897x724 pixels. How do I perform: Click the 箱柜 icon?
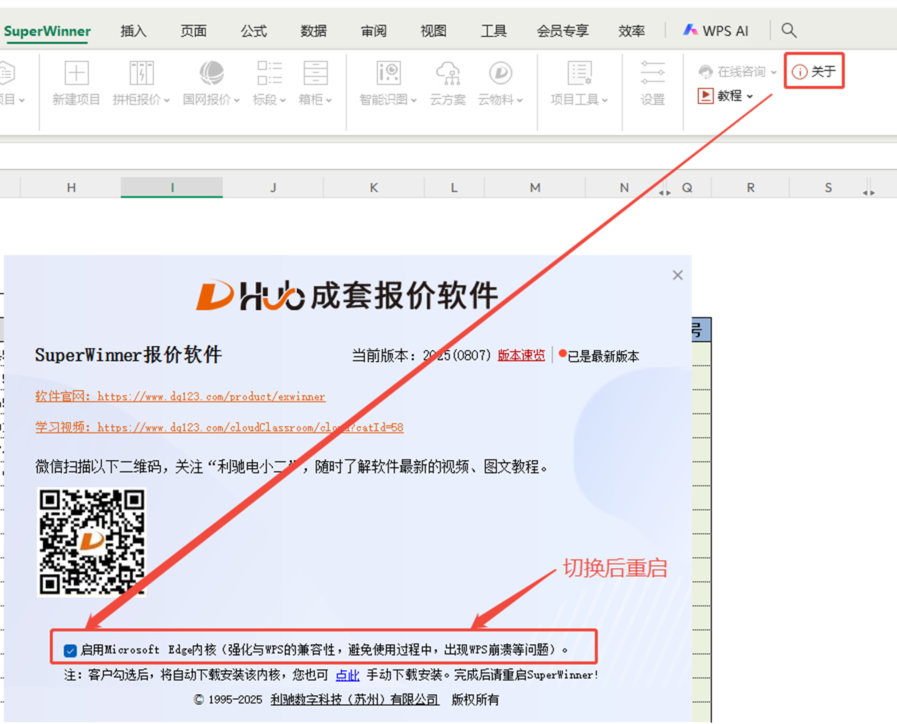(x=315, y=73)
